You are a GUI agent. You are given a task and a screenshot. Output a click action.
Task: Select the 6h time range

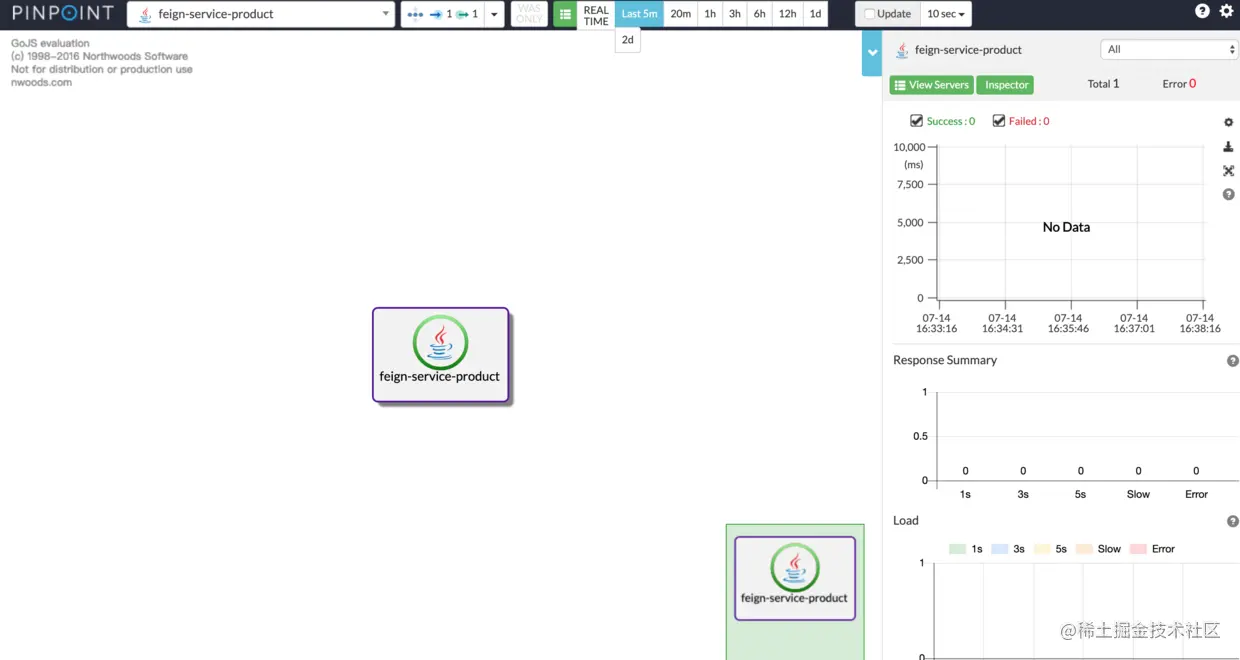click(x=760, y=14)
